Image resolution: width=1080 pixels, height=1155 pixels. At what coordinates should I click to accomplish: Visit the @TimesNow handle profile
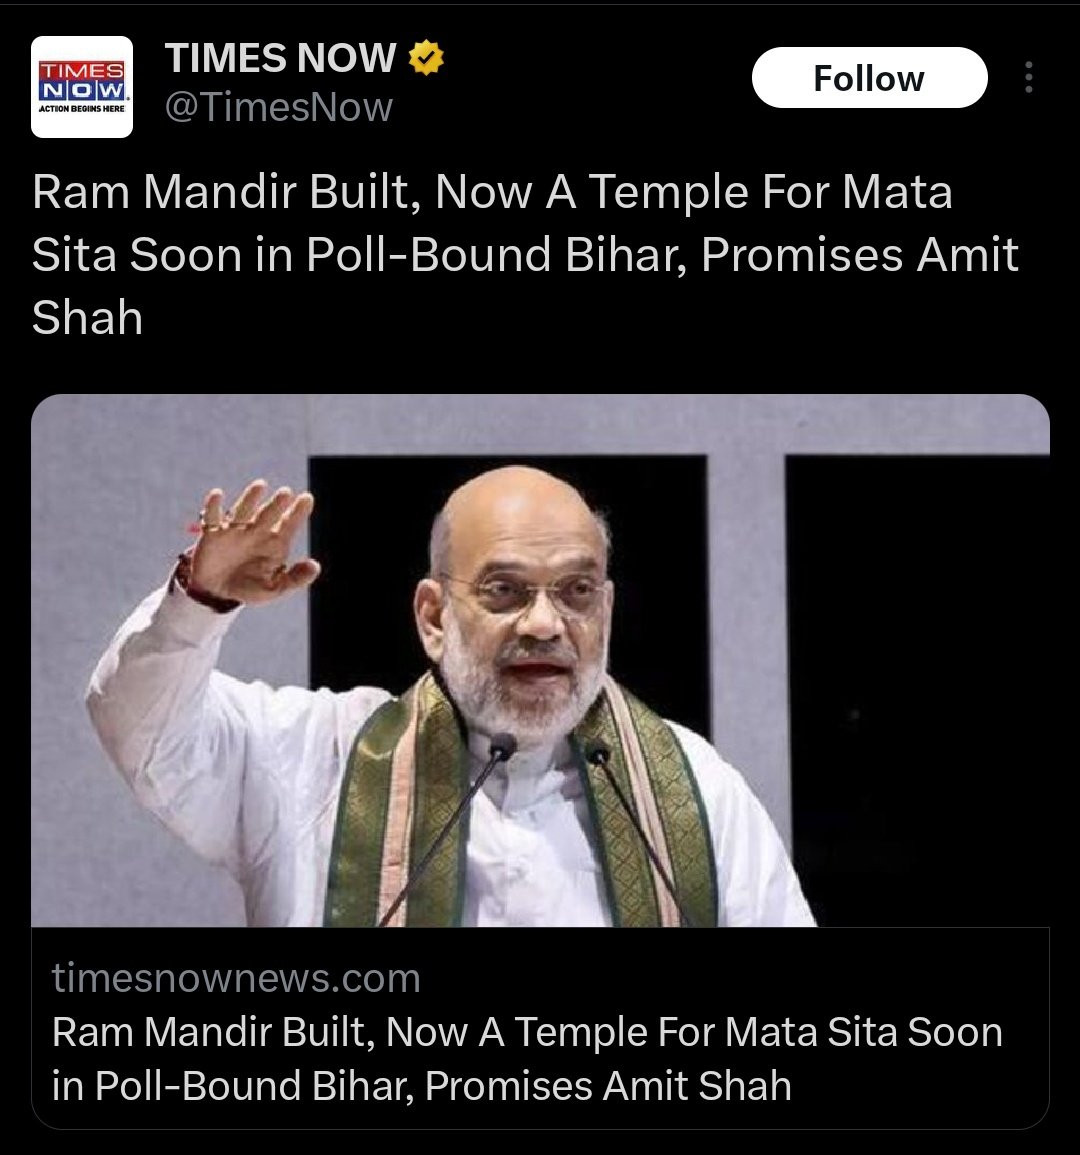[278, 107]
